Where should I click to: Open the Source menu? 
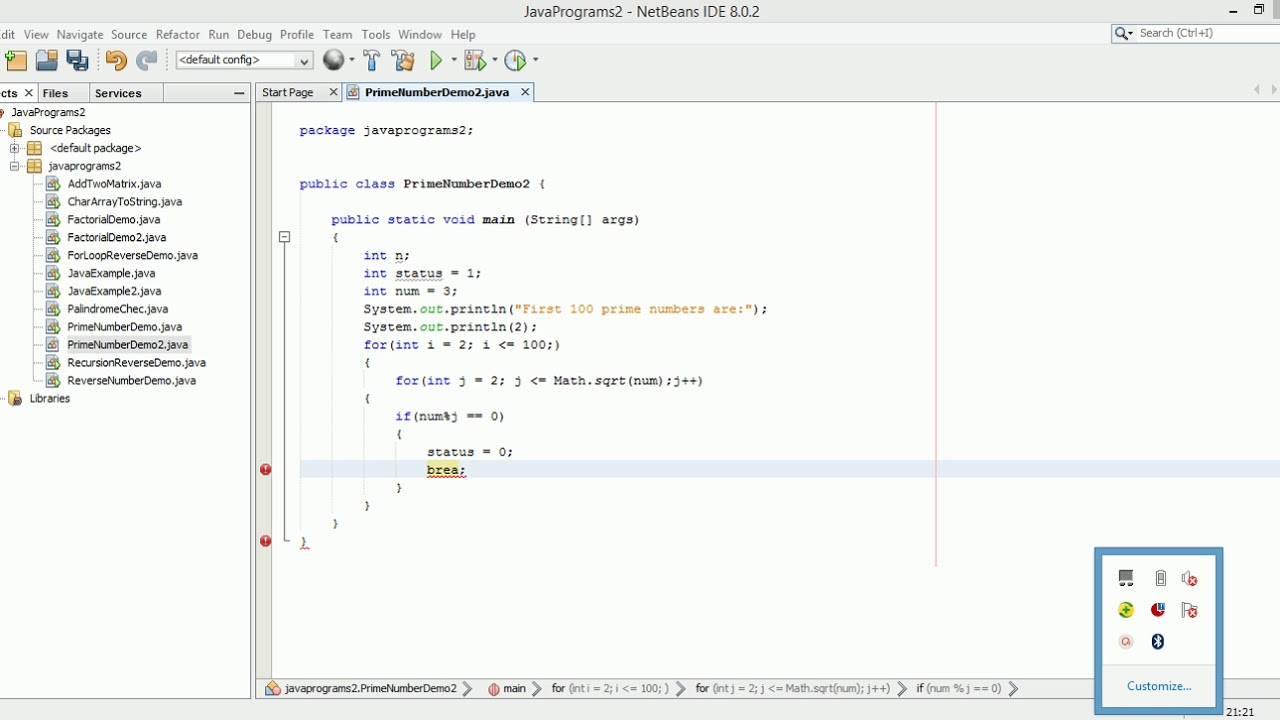point(129,34)
